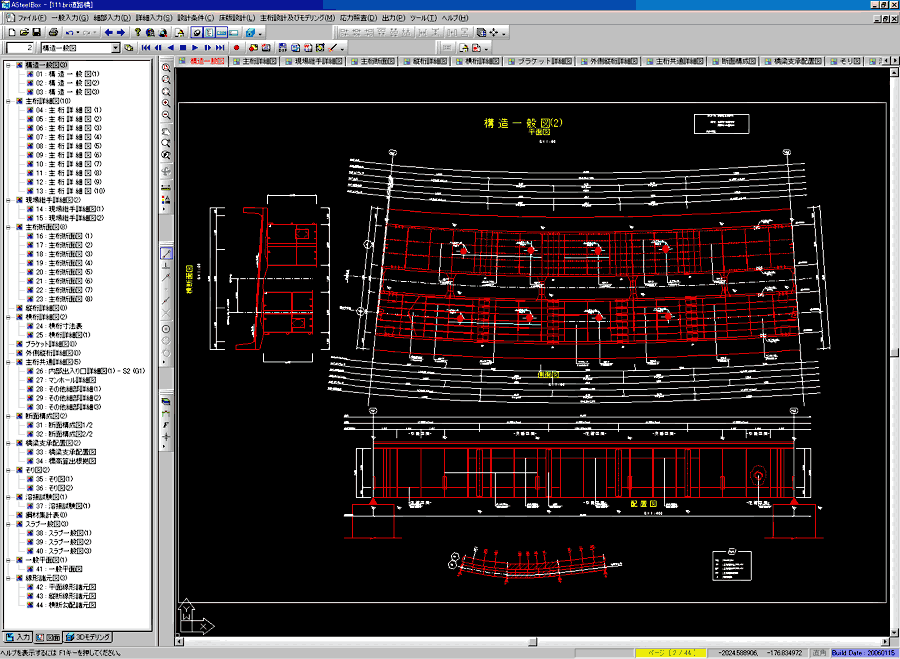Click the circle snap tool icon

click(x=166, y=329)
